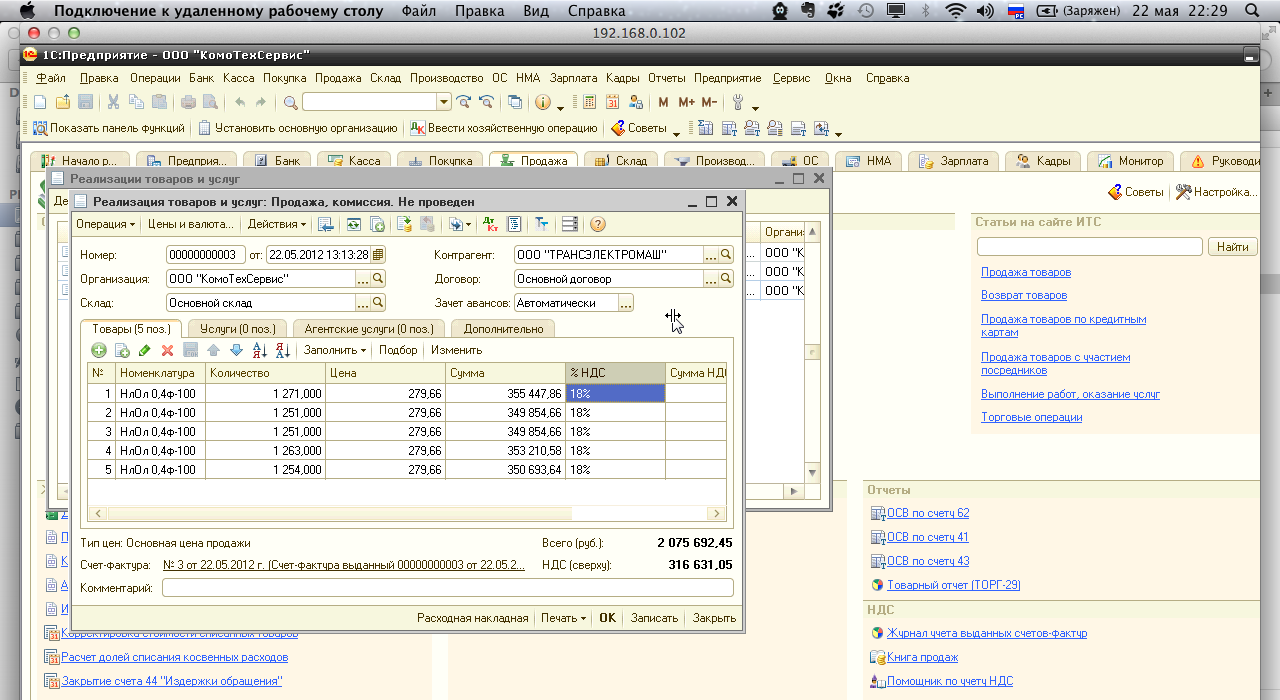Click the refresh document icon in the document toolbar

click(x=354, y=224)
